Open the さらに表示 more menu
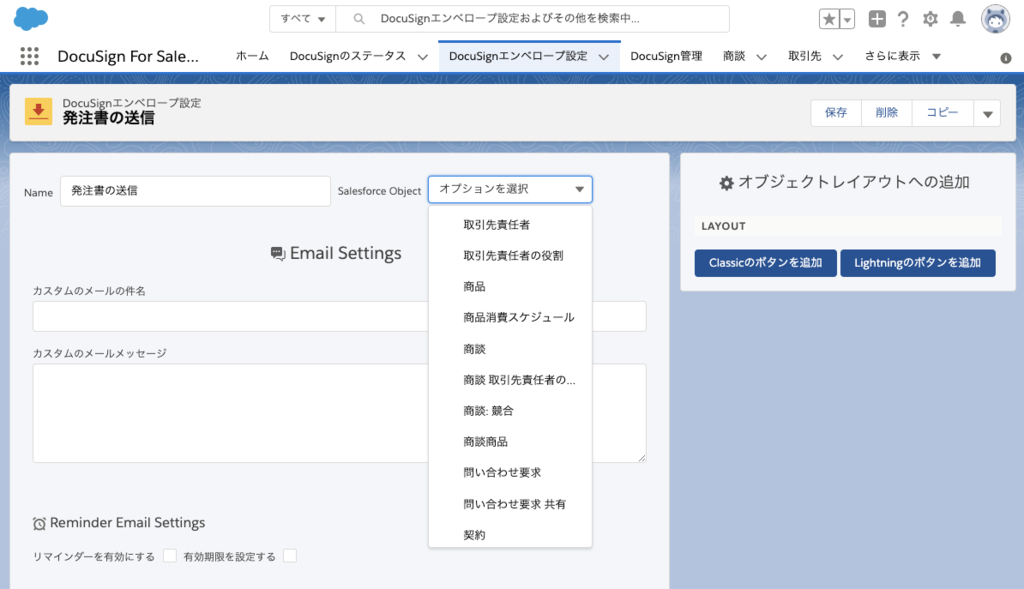The width and height of the screenshot is (1024, 589). [903, 56]
